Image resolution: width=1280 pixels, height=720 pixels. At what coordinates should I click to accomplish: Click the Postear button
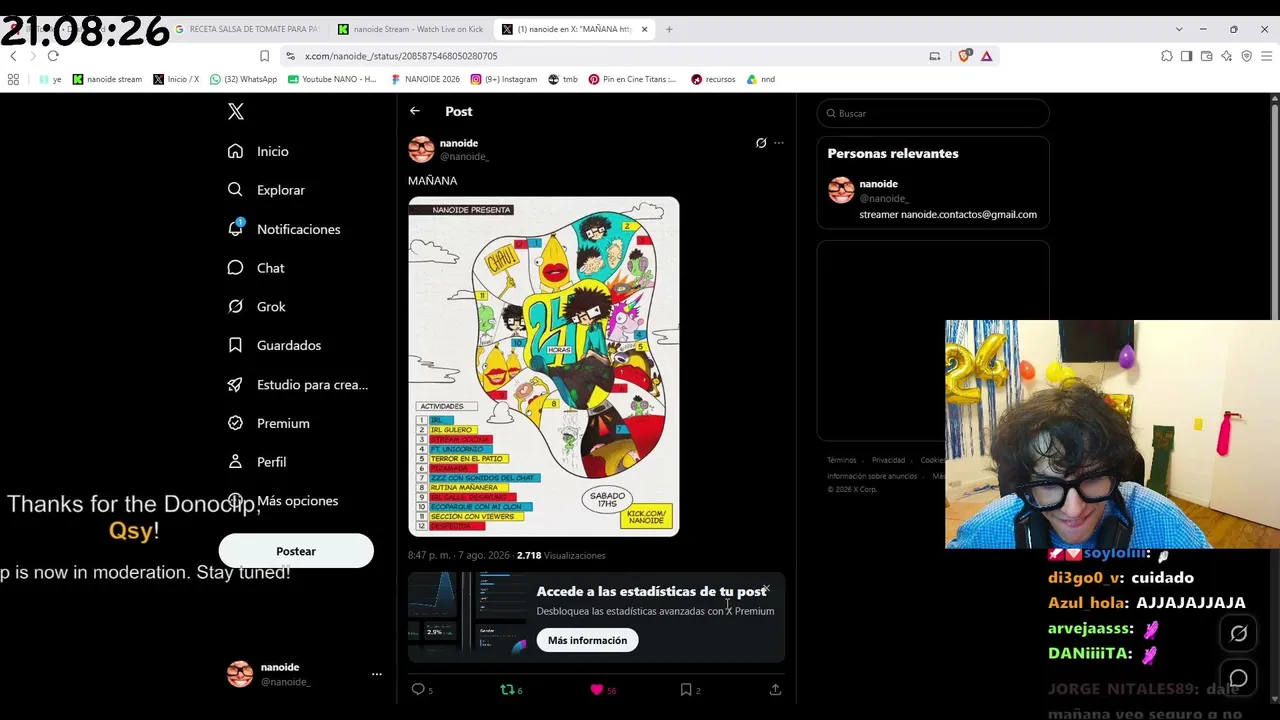(296, 551)
